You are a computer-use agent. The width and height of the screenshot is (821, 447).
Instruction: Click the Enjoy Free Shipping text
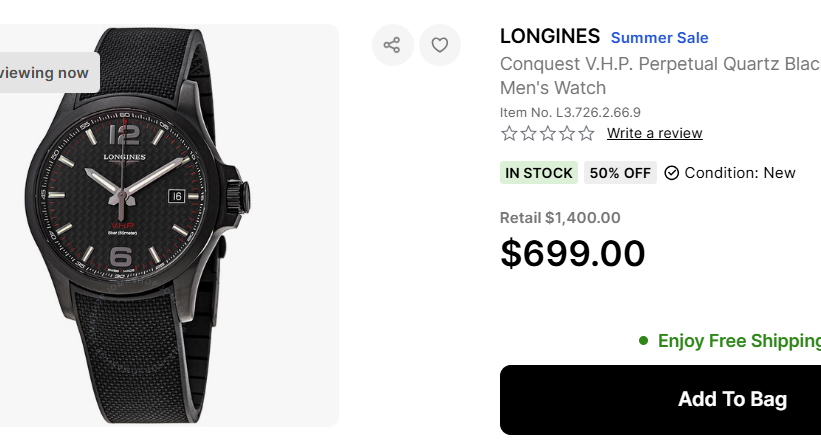coord(738,341)
